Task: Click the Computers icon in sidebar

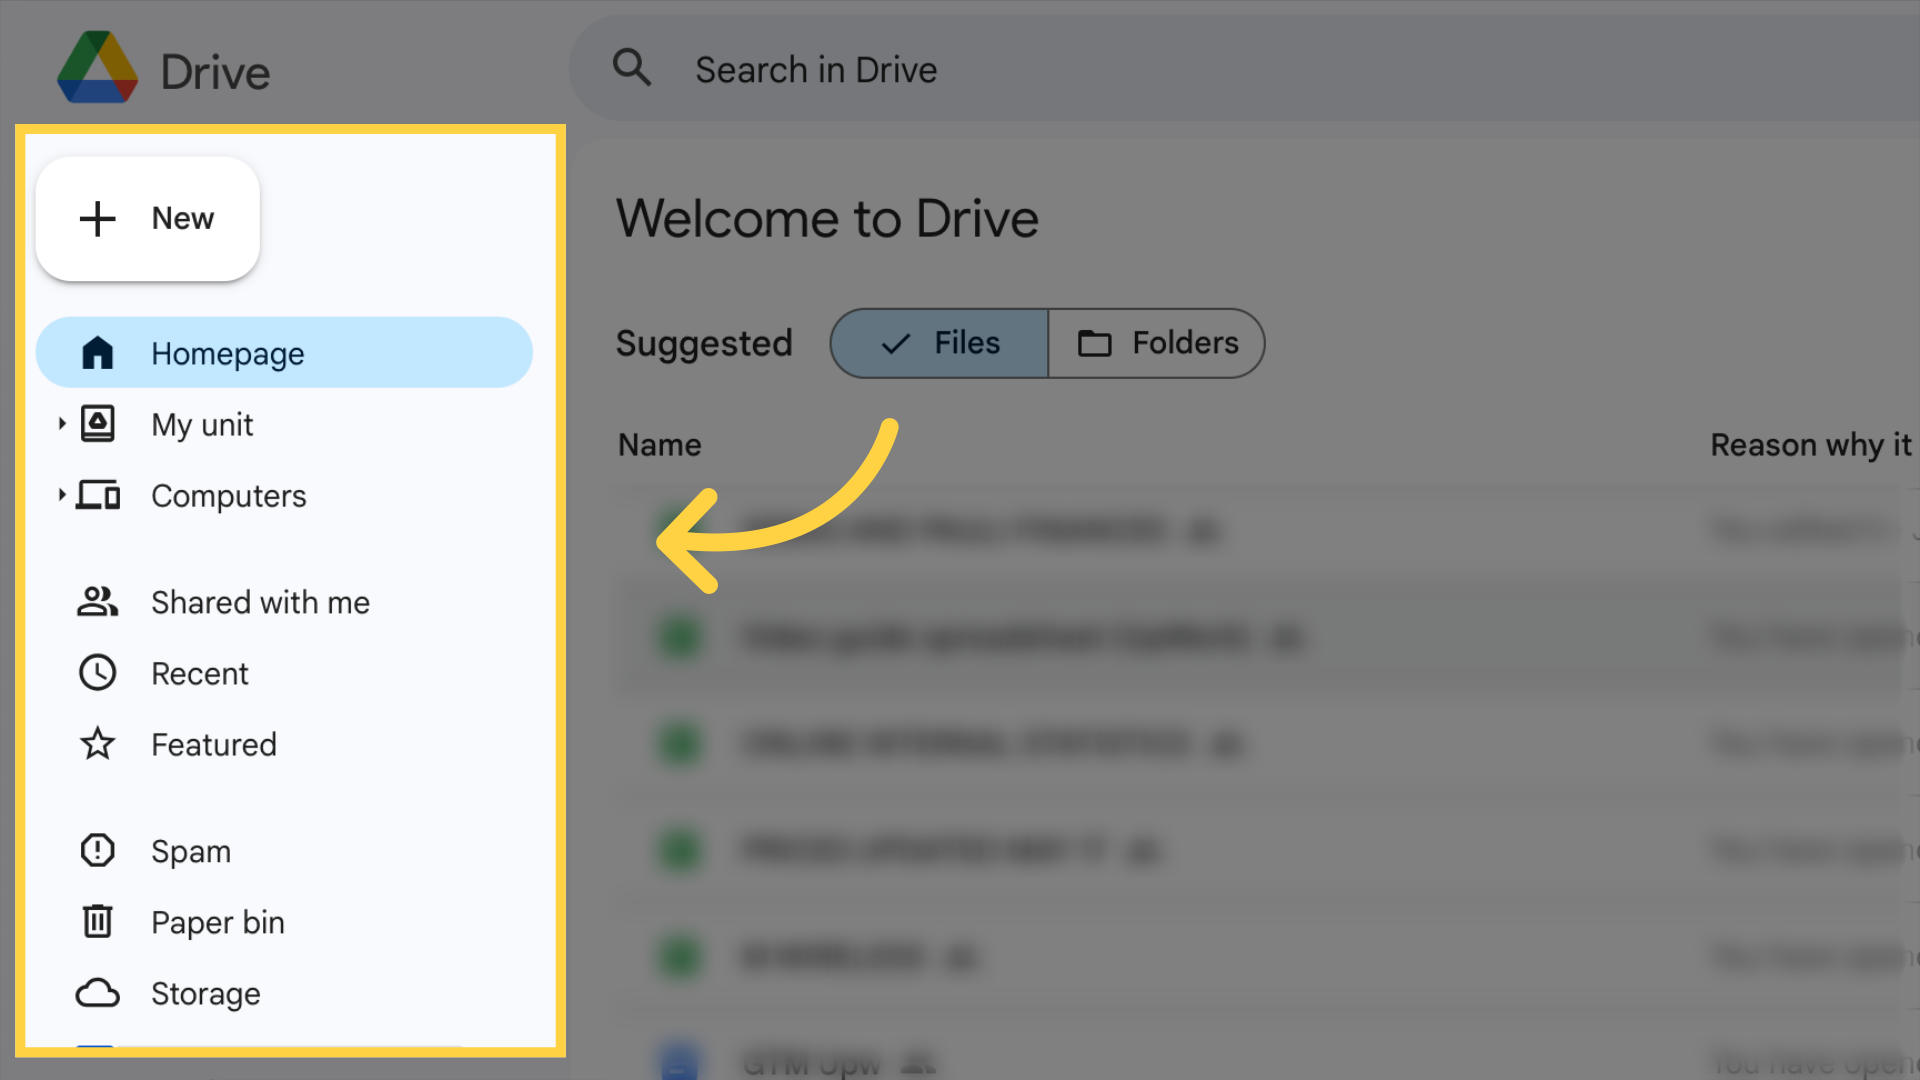Action: [100, 496]
